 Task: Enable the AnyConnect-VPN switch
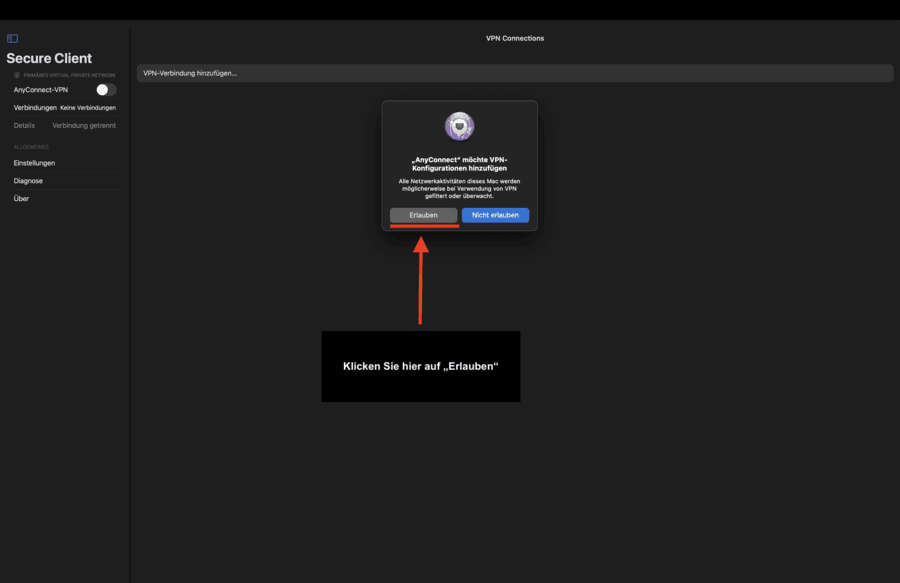tap(106, 90)
